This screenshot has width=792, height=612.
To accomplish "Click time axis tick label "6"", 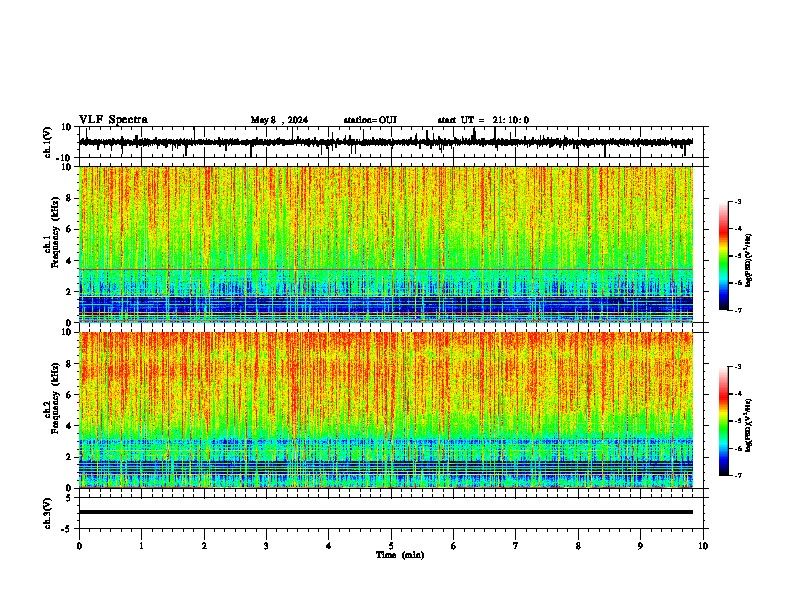I will [x=454, y=546].
